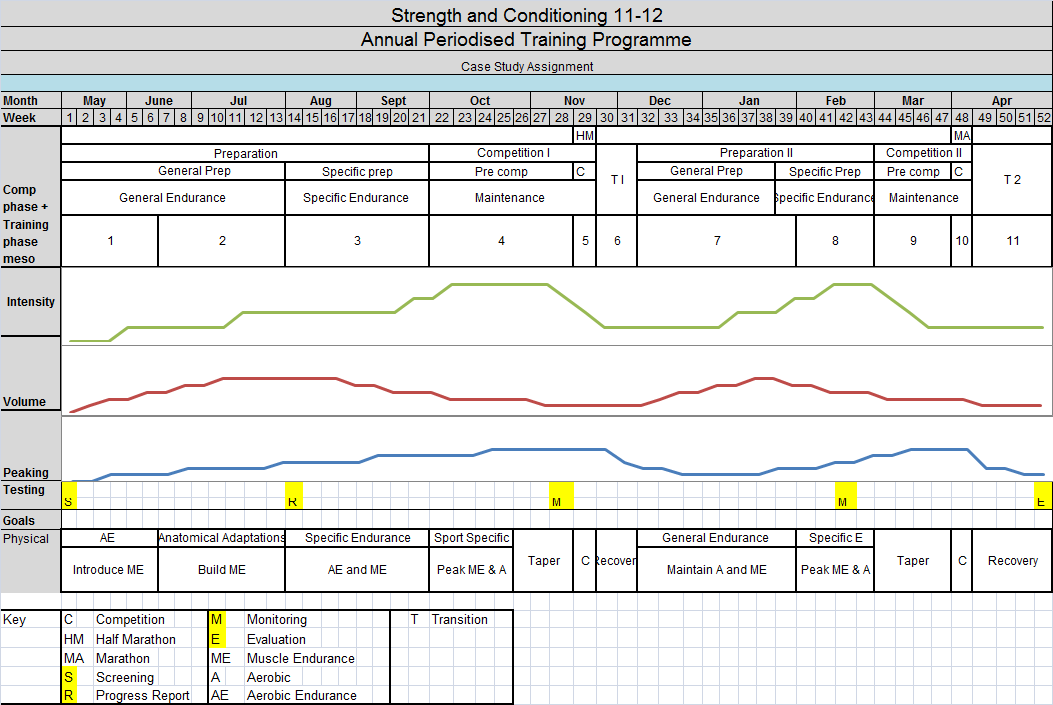Select week number 26 cell
The image size is (1053, 705).
coord(521,117)
